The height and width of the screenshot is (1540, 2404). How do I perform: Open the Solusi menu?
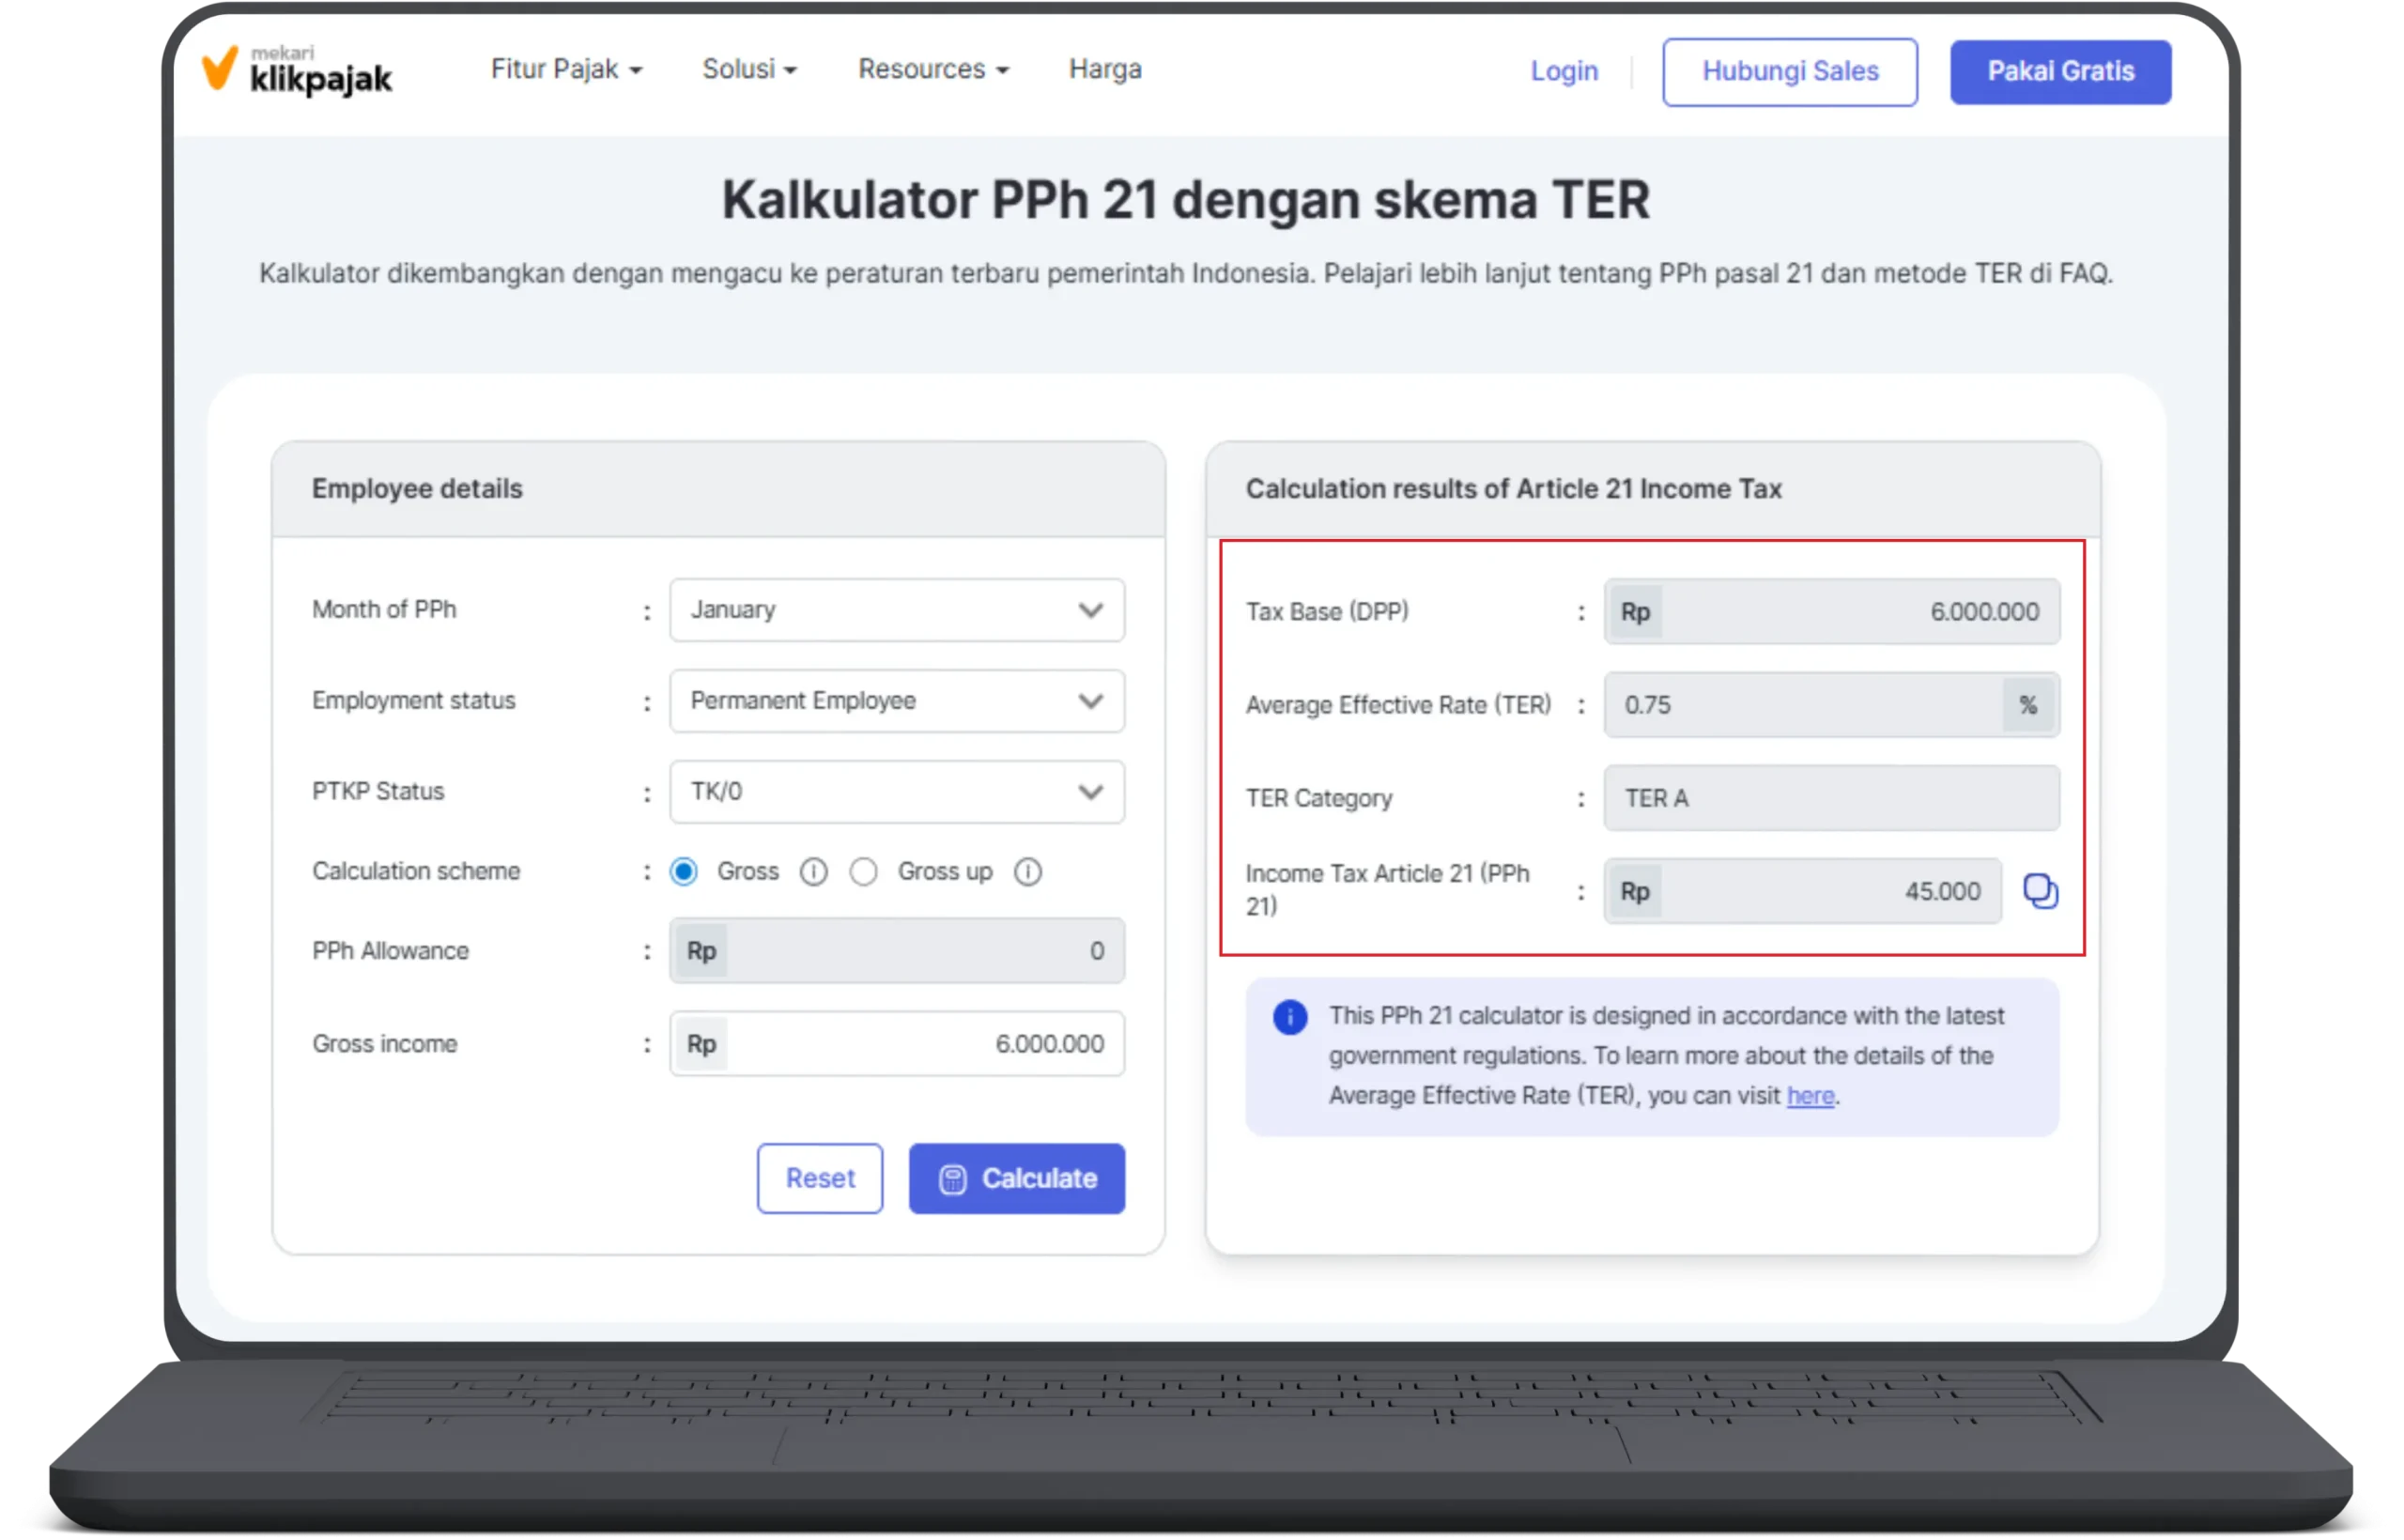(748, 69)
